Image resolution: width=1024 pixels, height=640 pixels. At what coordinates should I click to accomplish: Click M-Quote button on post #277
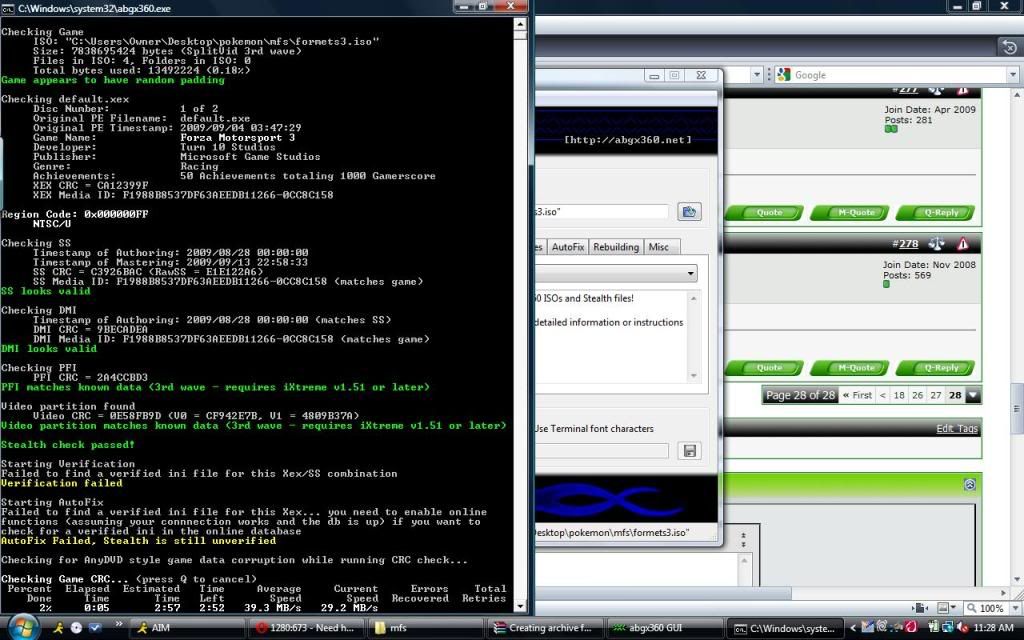tap(850, 212)
